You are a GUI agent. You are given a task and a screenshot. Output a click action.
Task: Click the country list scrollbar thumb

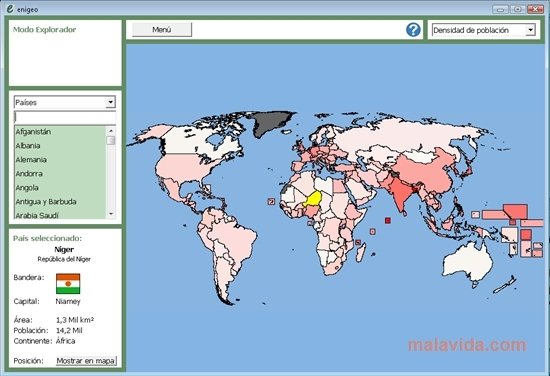[x=111, y=140]
